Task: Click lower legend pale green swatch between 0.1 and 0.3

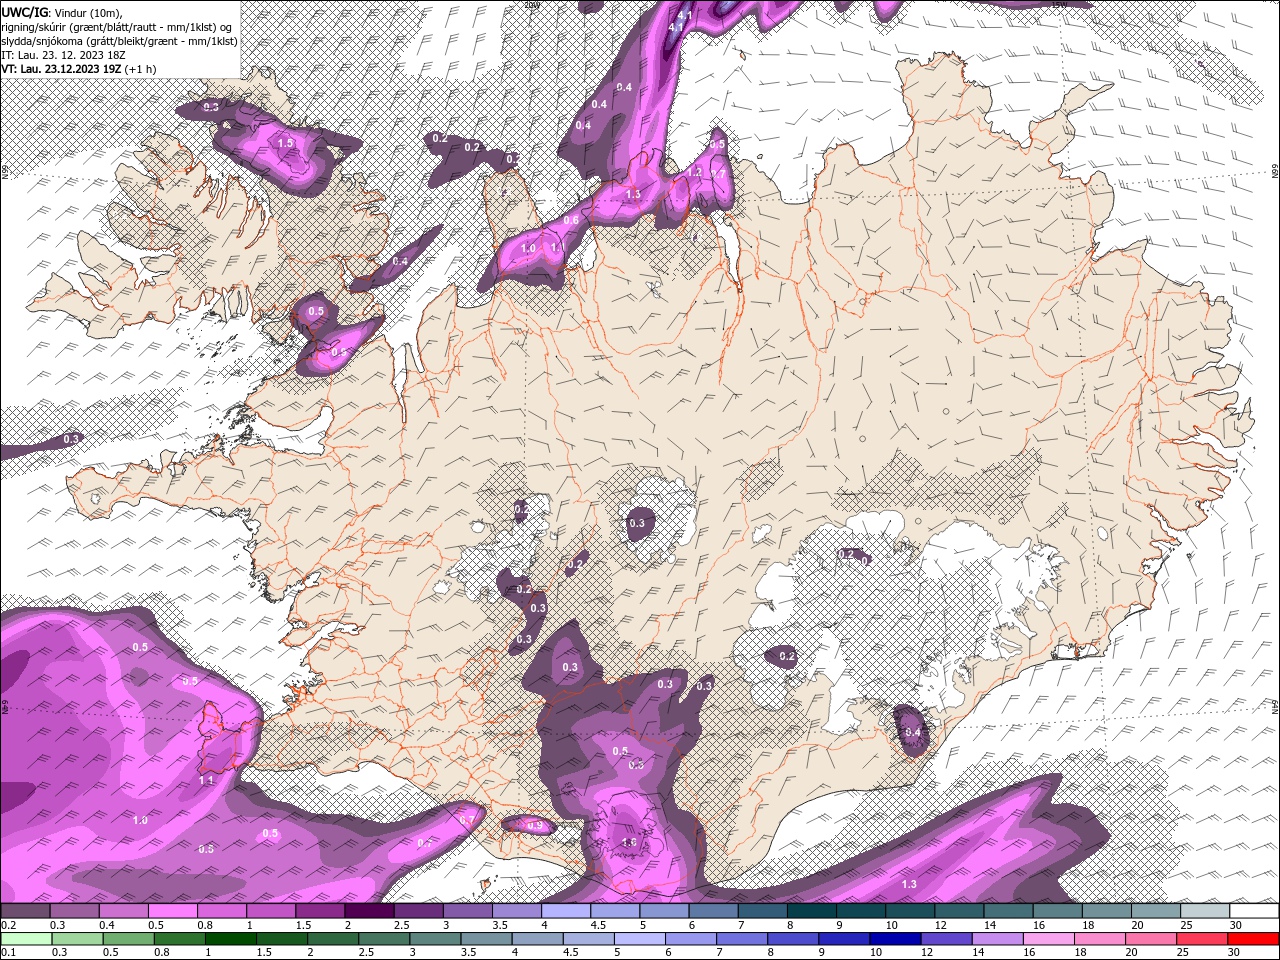Action: point(25,939)
